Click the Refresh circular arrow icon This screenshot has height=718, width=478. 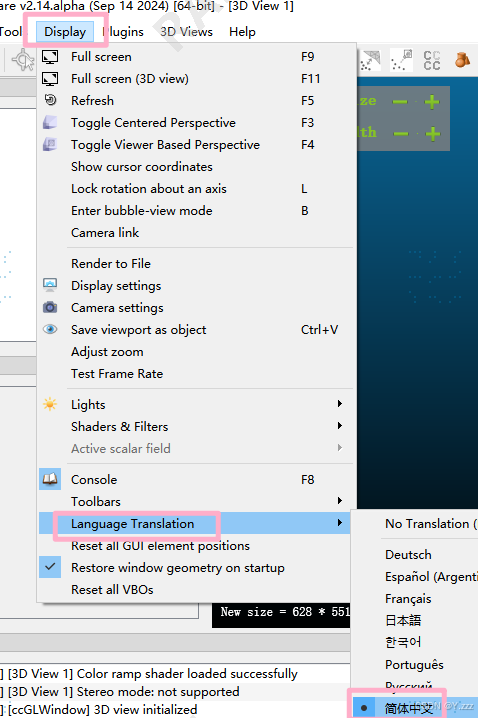tap(50, 100)
